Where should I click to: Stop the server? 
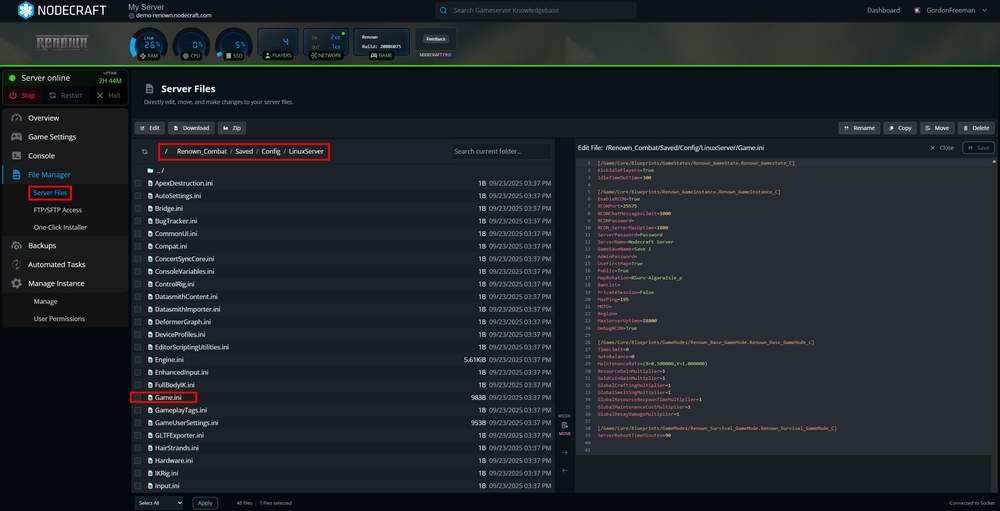(22, 96)
